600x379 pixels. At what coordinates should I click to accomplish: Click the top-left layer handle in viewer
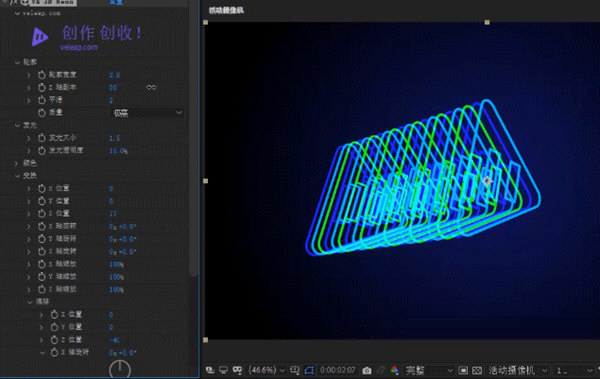point(205,22)
